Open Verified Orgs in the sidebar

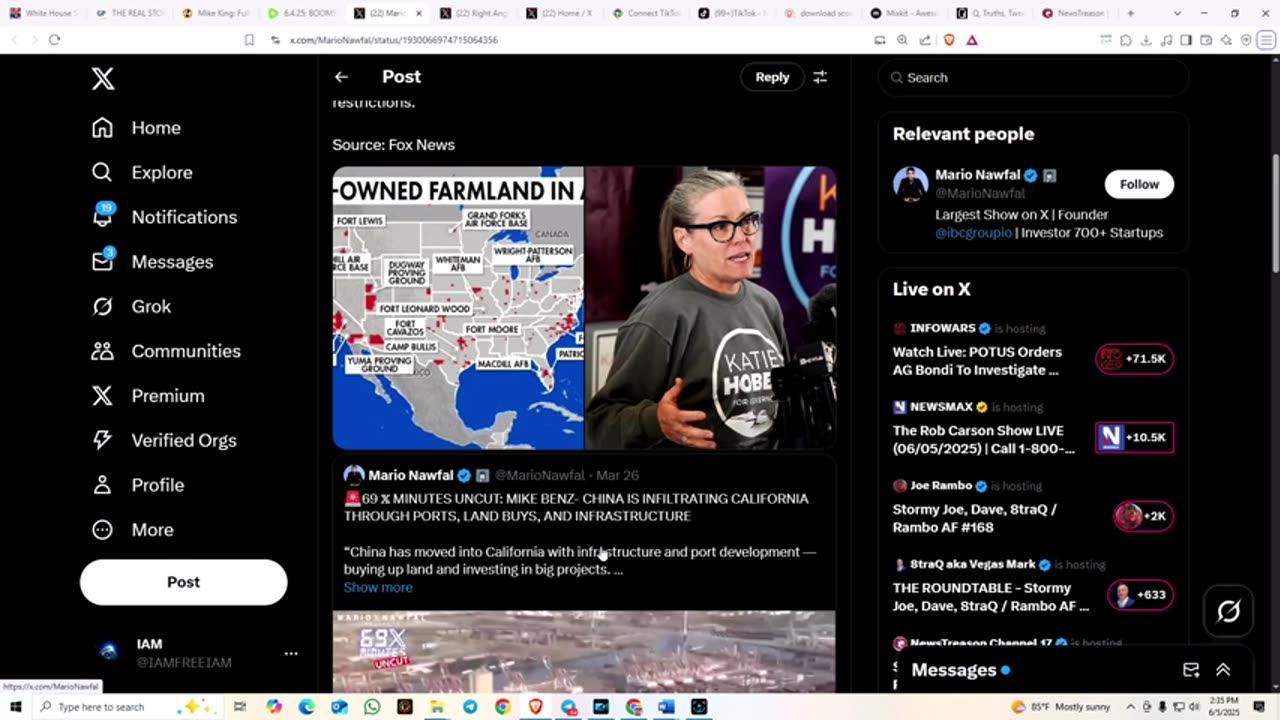165,440
